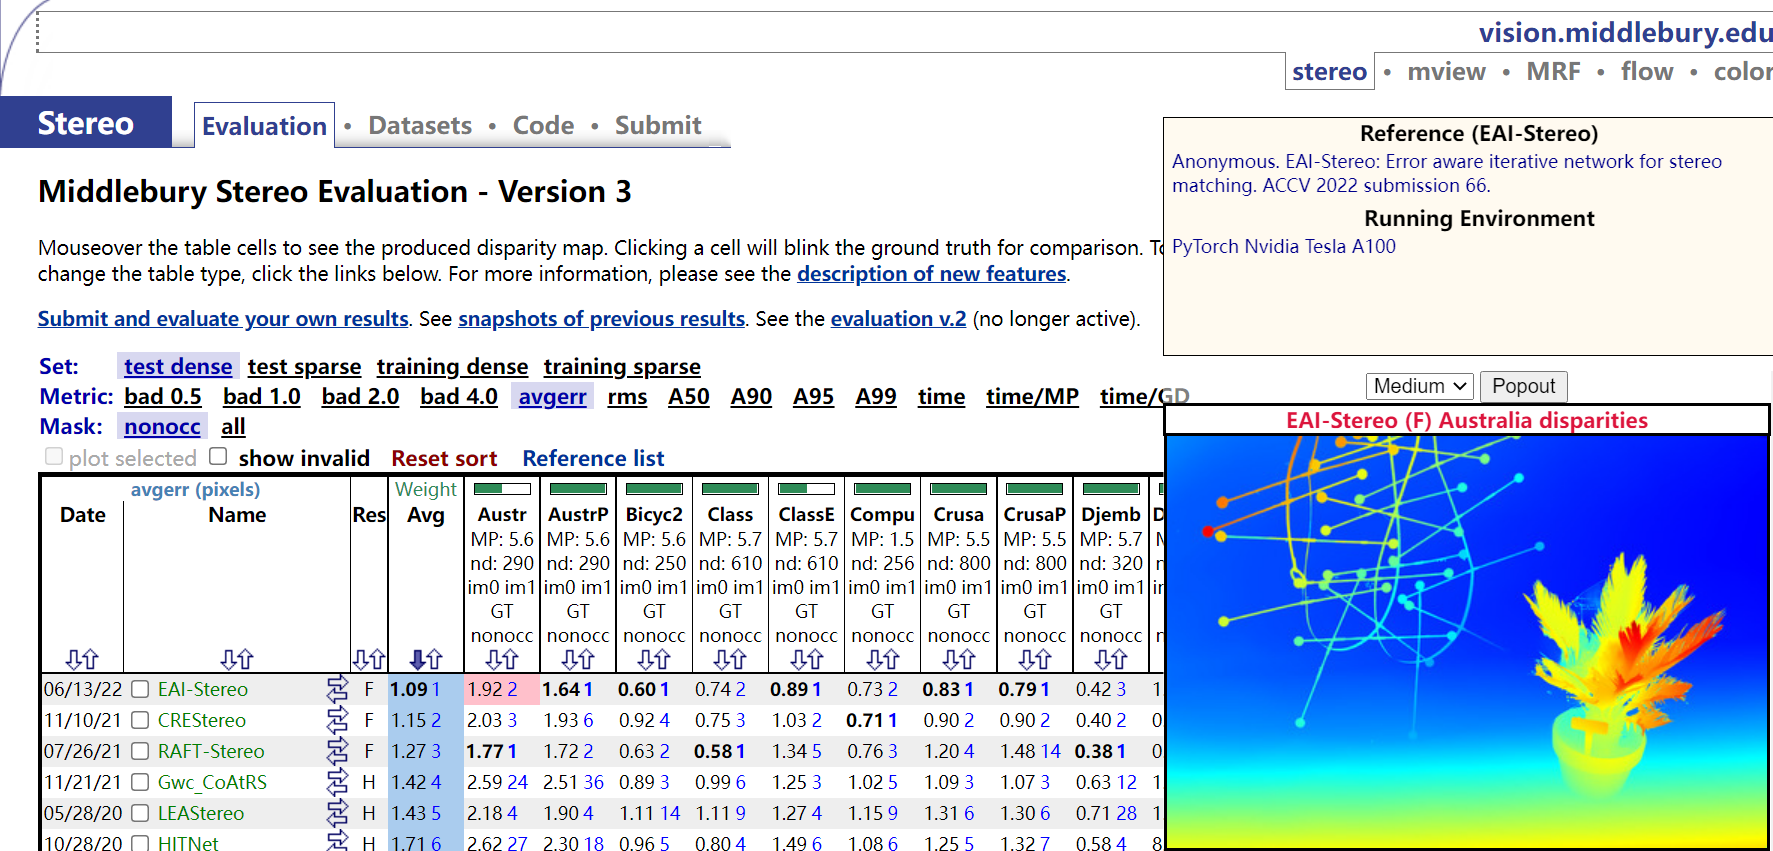Sort by weighted Avg column arrows
Image resolution: width=1773 pixels, height=851 pixels.
click(x=426, y=659)
